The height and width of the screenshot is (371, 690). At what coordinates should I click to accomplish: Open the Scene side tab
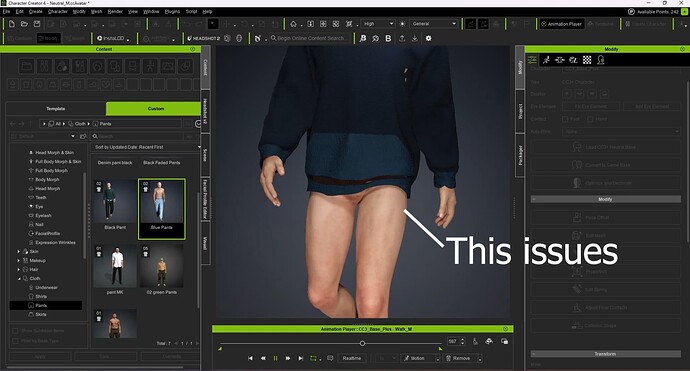tap(205, 155)
